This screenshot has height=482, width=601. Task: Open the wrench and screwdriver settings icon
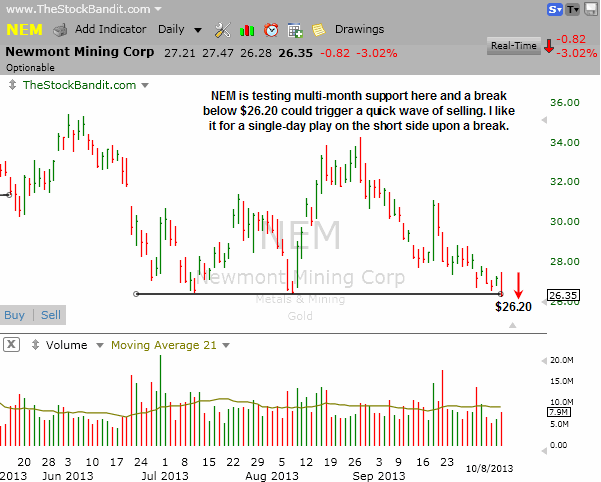tap(223, 30)
